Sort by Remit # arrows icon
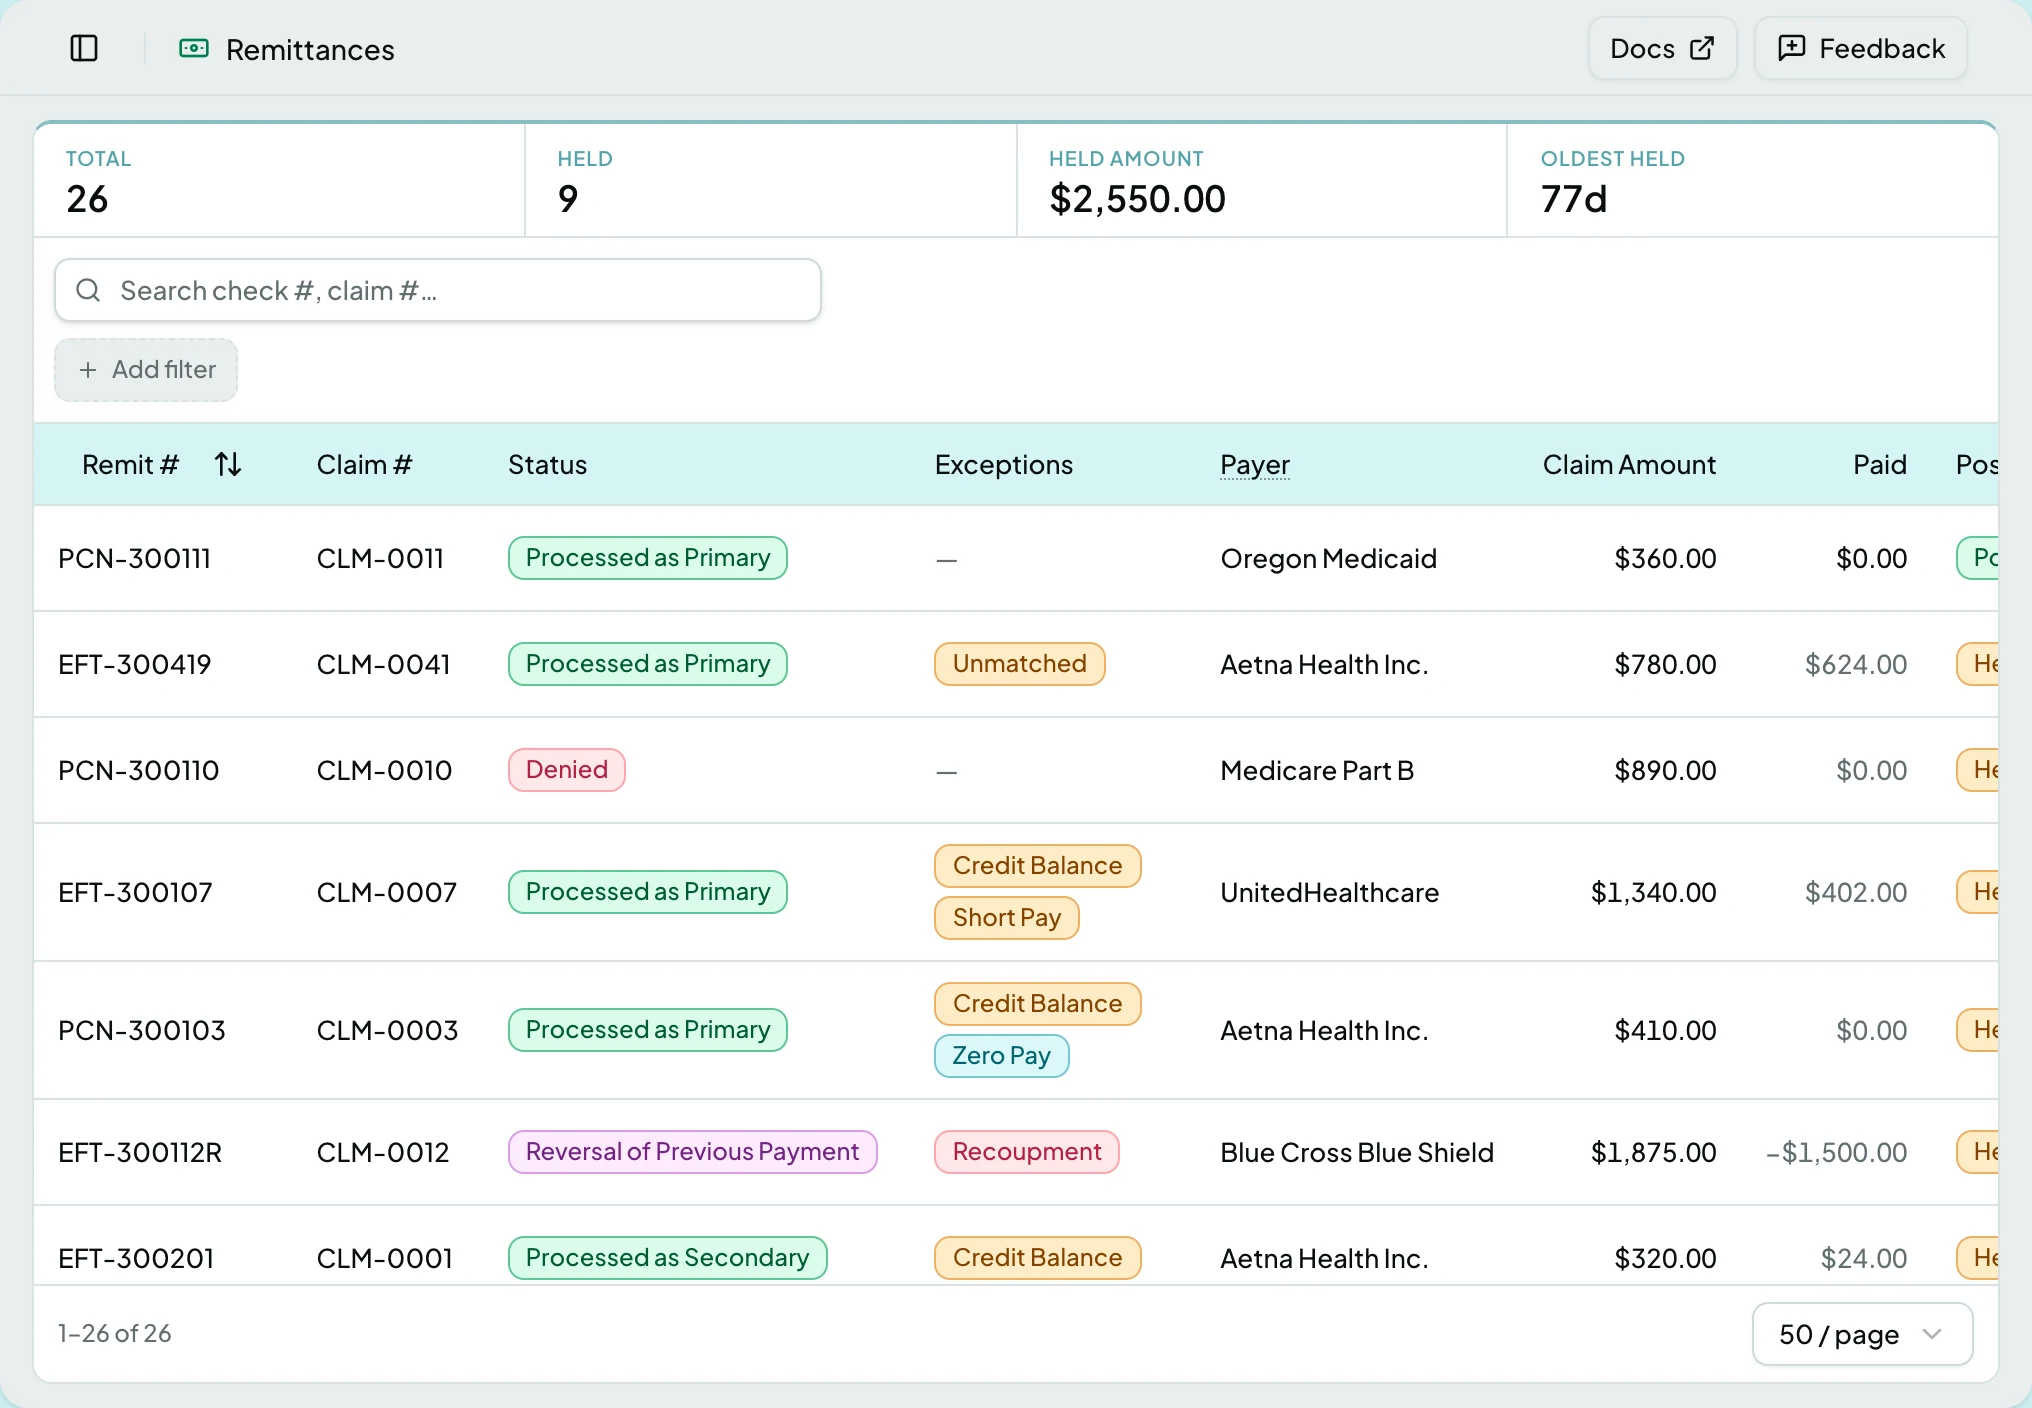Image resolution: width=2032 pixels, height=1408 pixels. coord(228,464)
